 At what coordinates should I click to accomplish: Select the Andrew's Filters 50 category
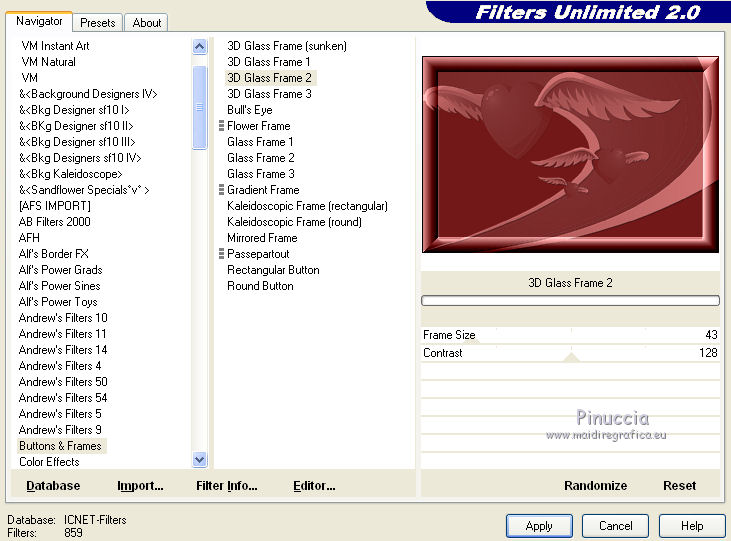click(x=63, y=382)
